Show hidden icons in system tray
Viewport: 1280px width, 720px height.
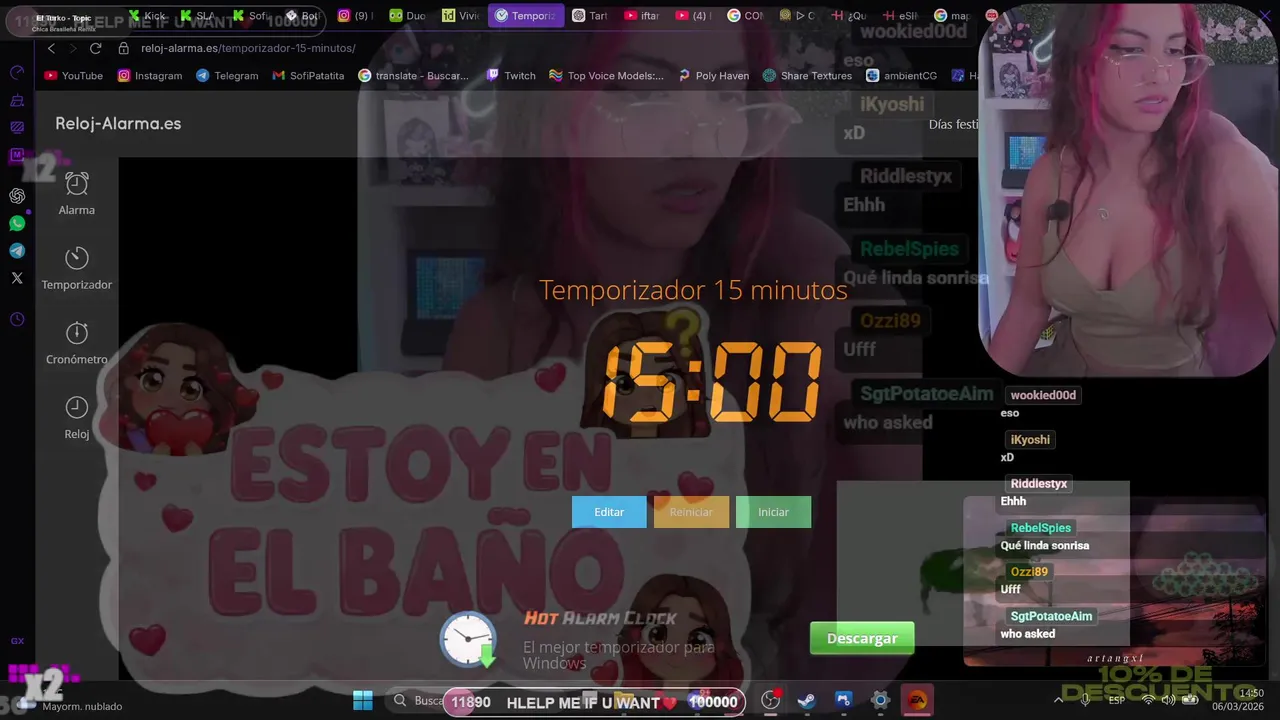[x=1059, y=700]
